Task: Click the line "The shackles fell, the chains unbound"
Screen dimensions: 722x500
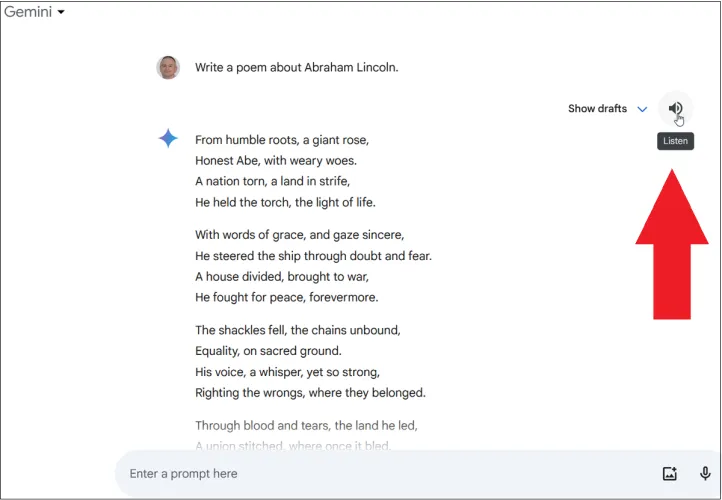Action: click(297, 330)
